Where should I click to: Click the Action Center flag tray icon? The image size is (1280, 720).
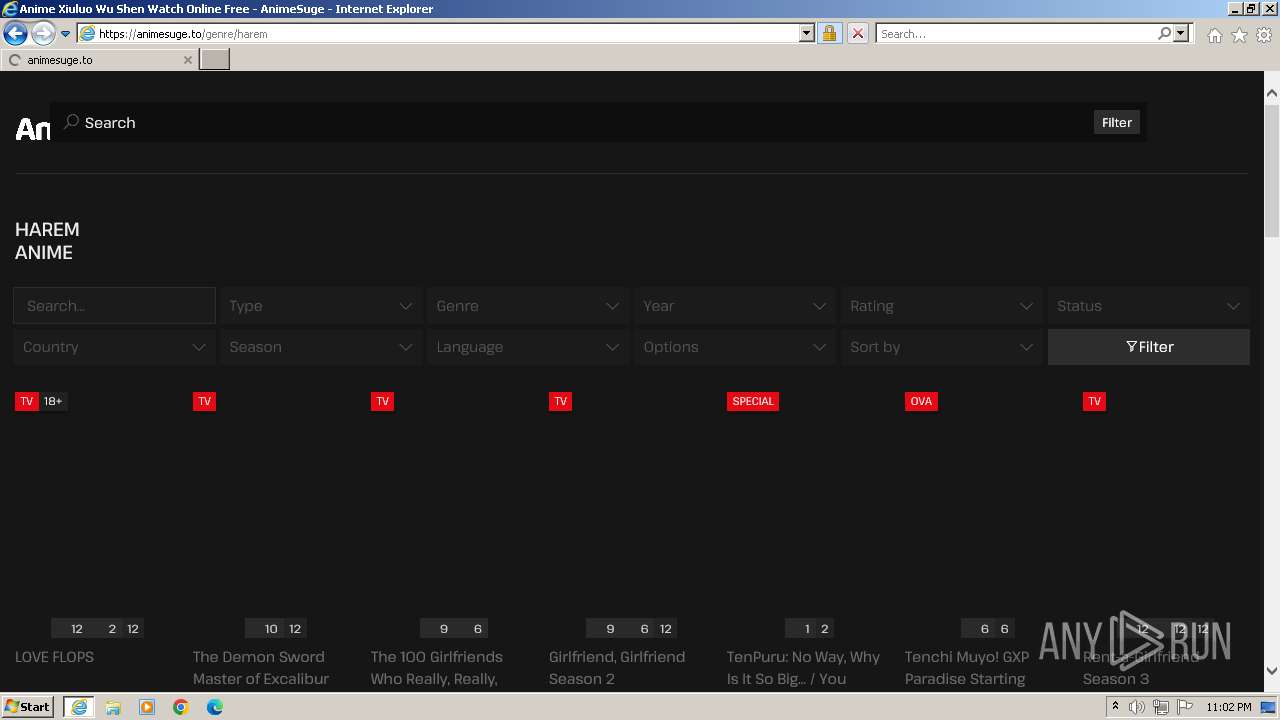pyautogui.click(x=1183, y=707)
